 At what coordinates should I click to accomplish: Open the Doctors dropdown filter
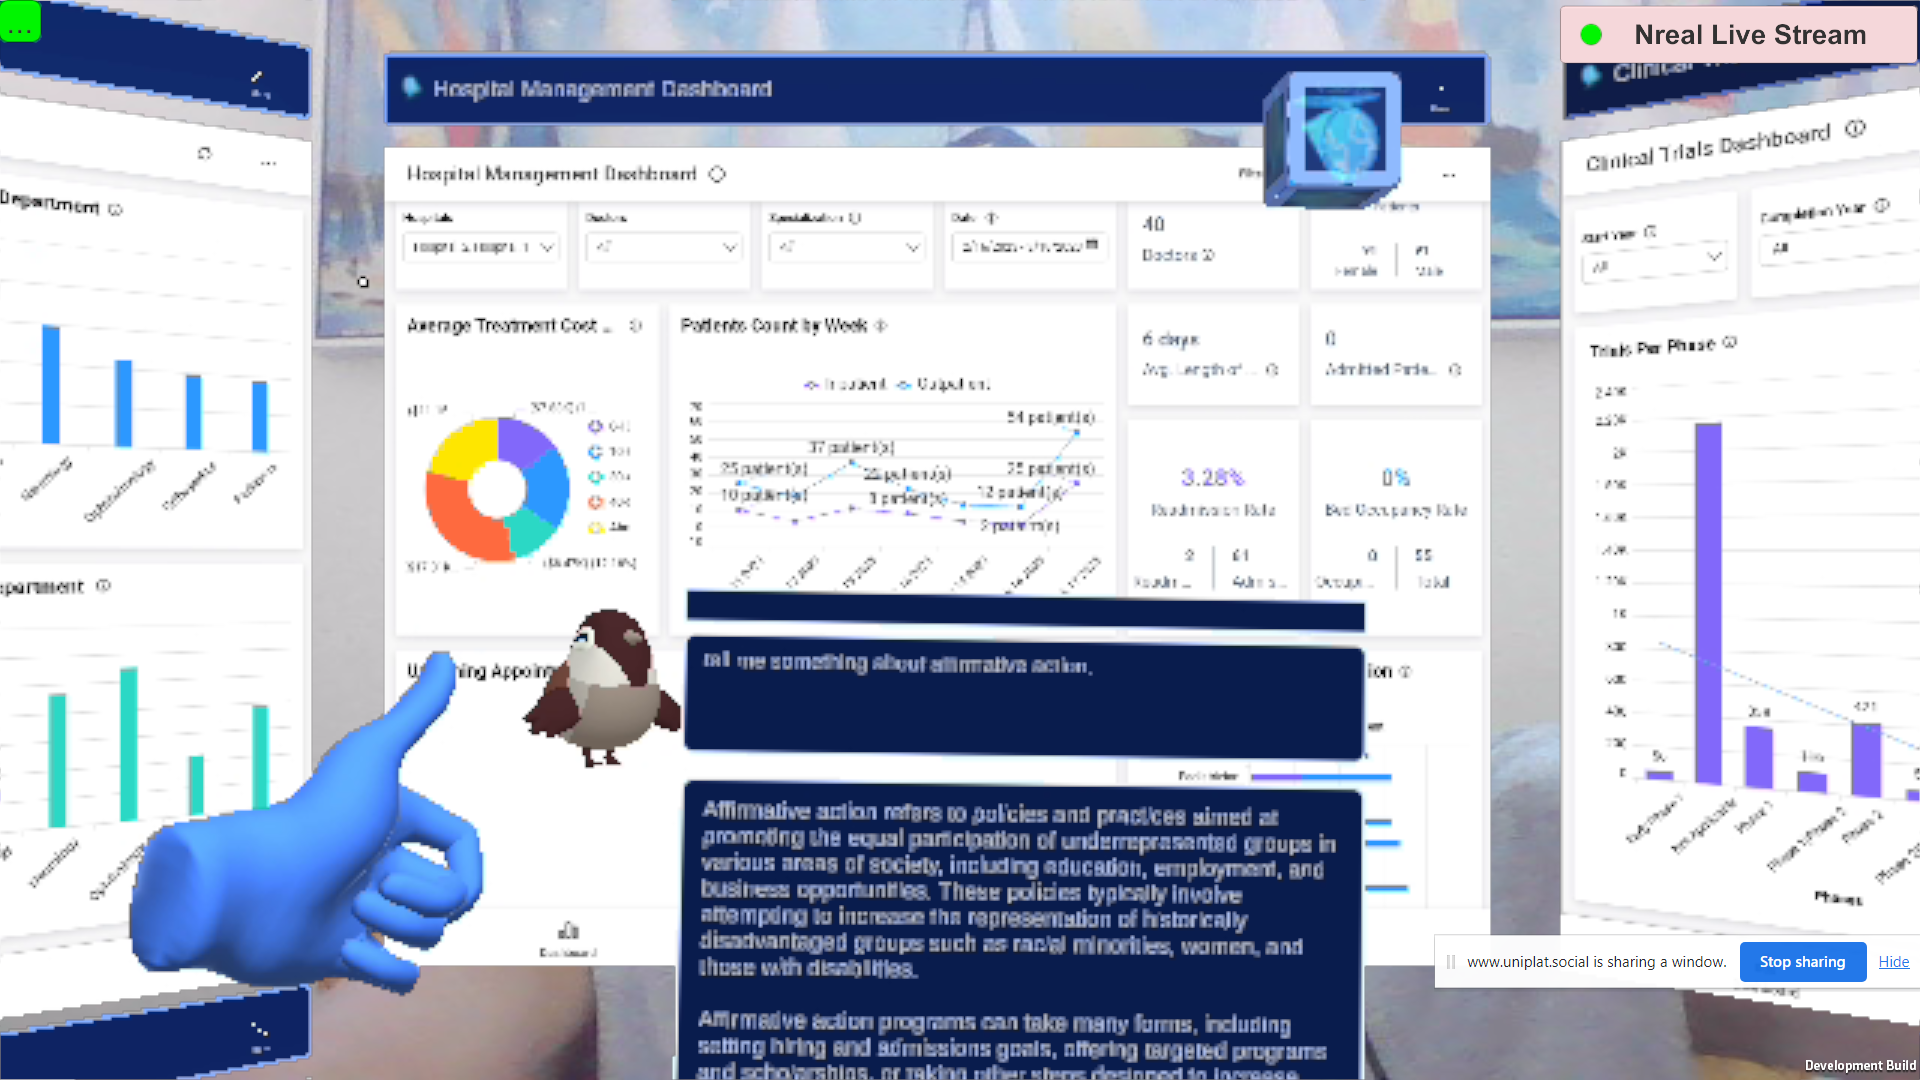coord(662,247)
